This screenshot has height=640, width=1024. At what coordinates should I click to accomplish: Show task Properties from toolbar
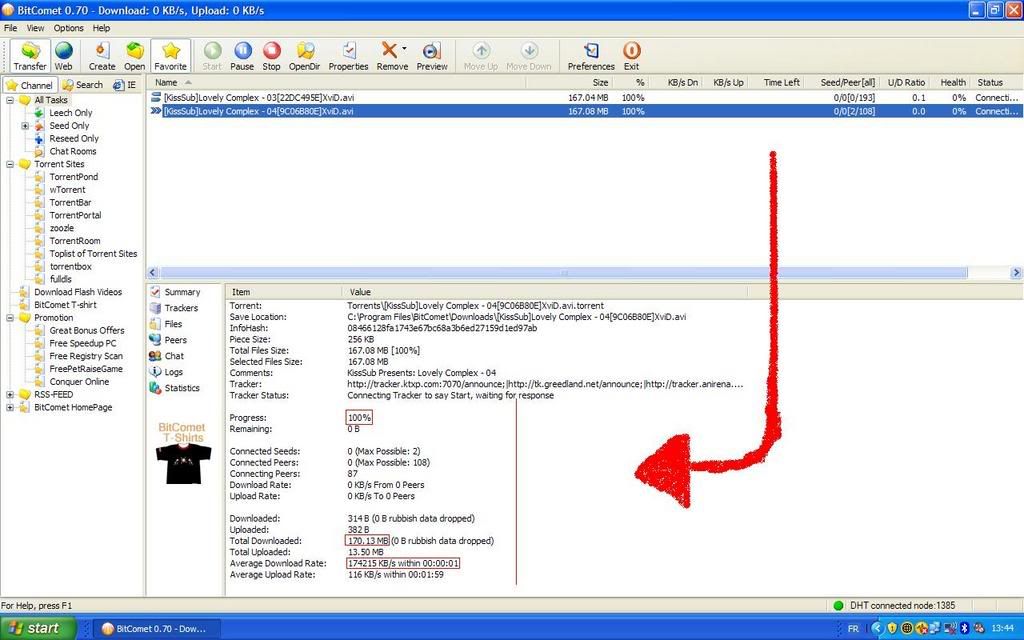pos(348,56)
